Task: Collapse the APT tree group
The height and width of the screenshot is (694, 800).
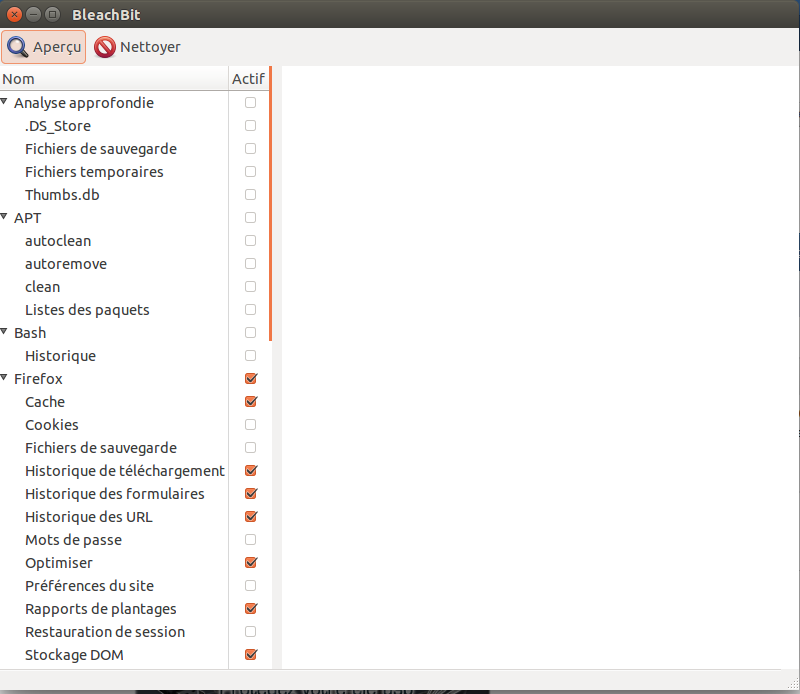Action: point(4,216)
